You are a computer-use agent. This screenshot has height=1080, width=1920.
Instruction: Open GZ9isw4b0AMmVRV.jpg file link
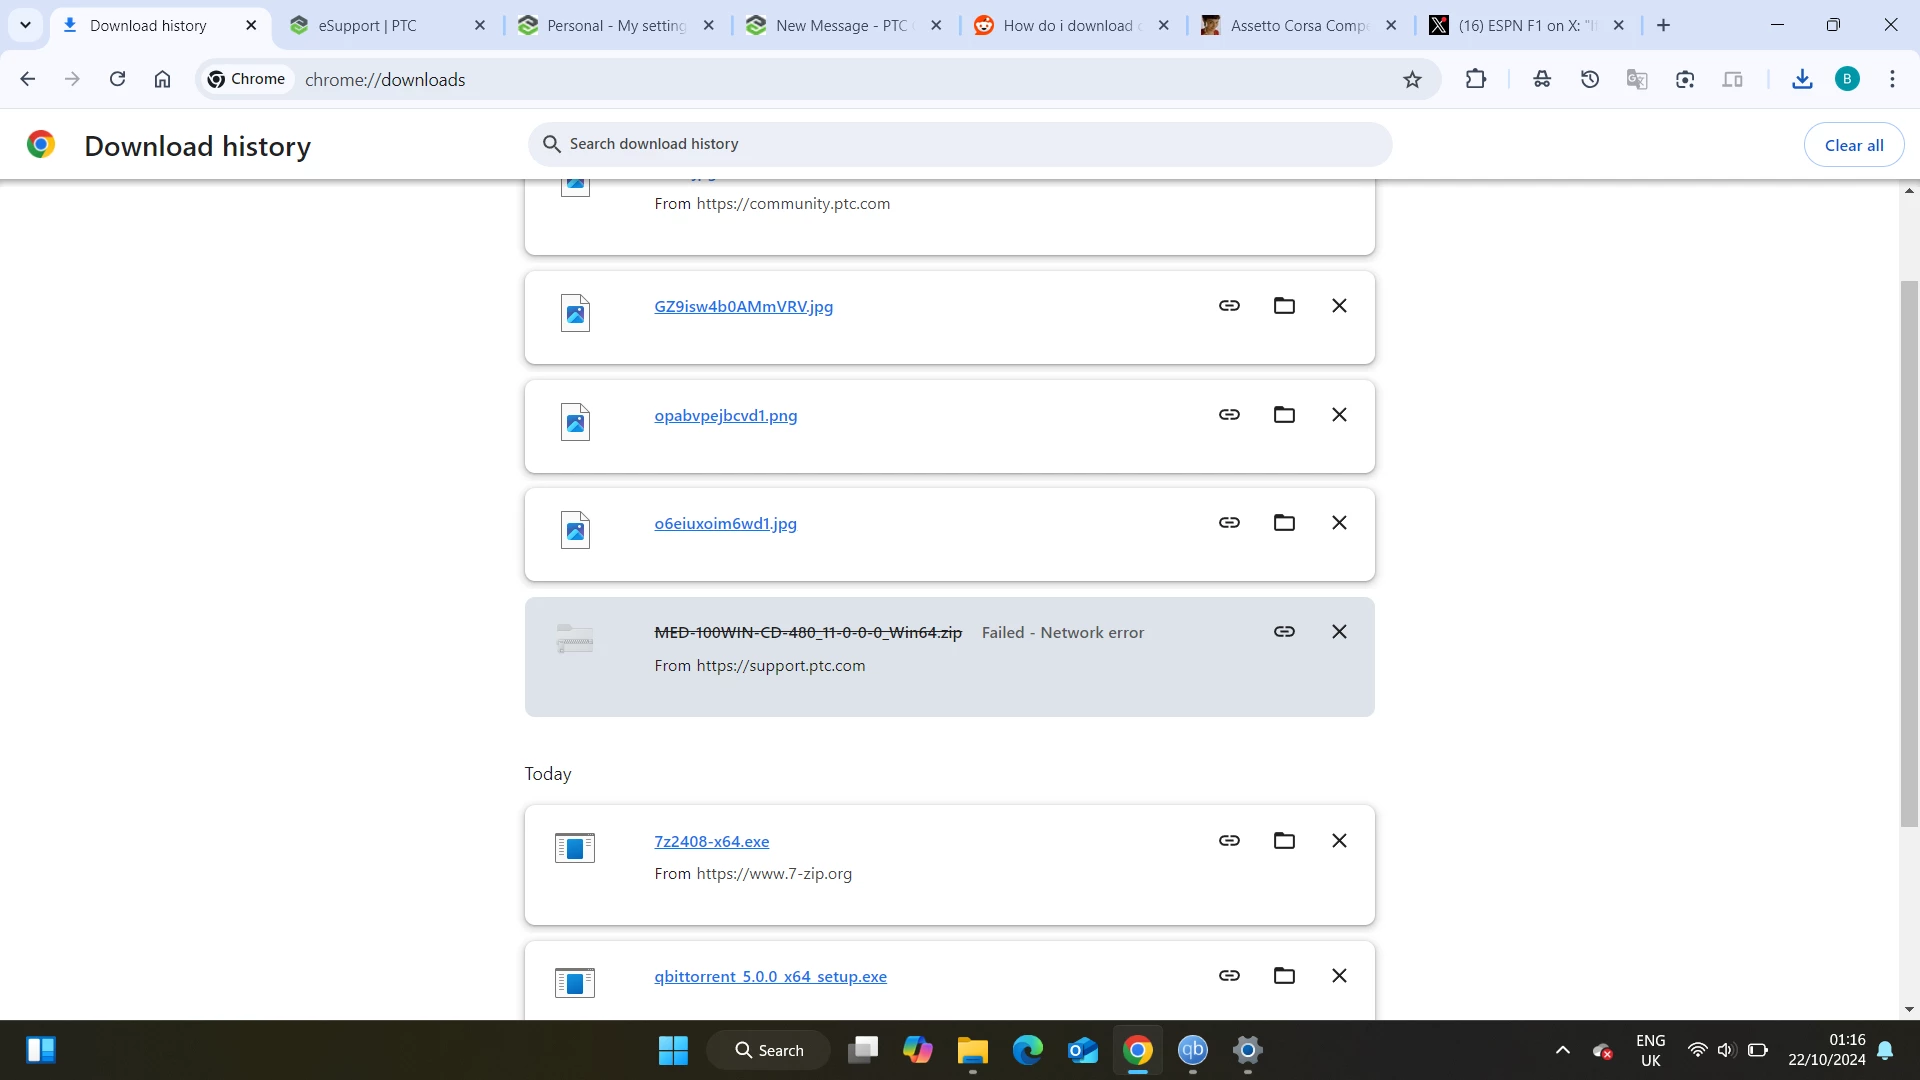743,307
